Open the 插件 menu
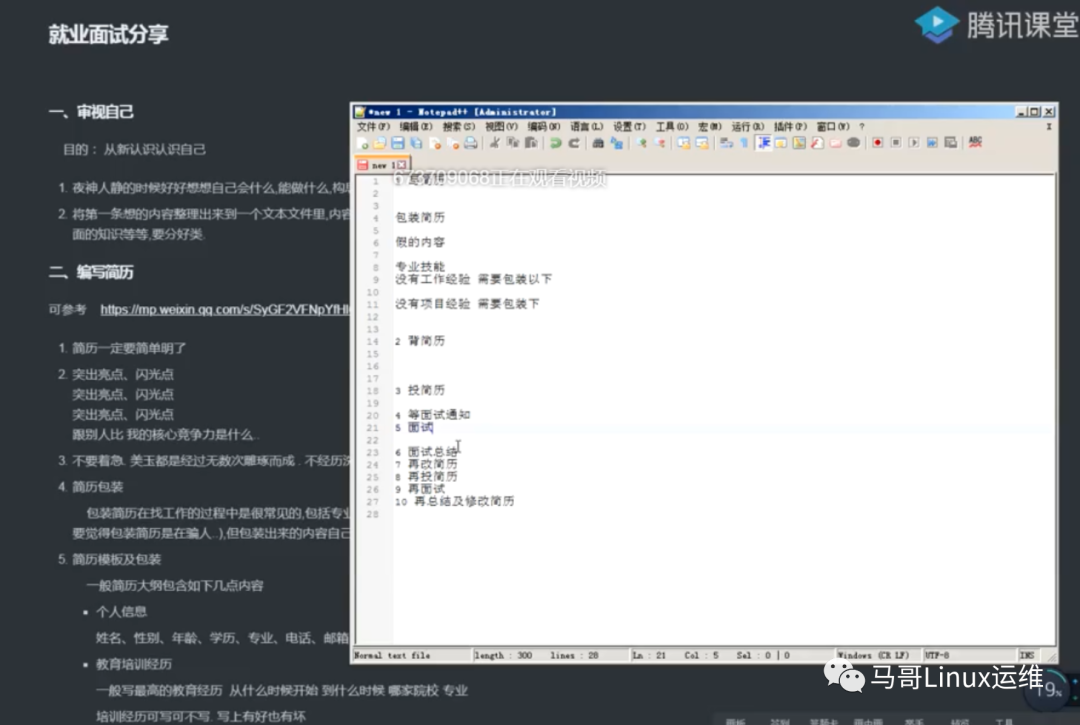Image resolution: width=1080 pixels, height=725 pixels. pyautogui.click(x=789, y=126)
